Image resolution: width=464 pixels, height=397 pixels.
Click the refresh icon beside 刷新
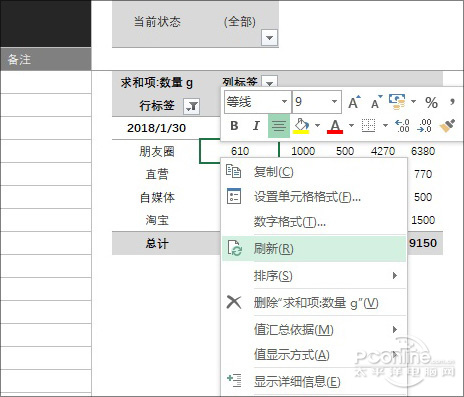235,248
